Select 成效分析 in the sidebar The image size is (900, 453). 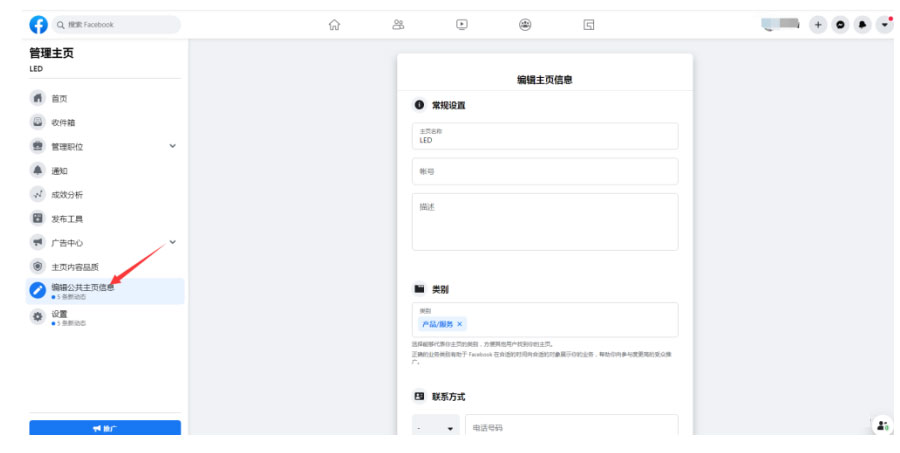click(x=67, y=194)
